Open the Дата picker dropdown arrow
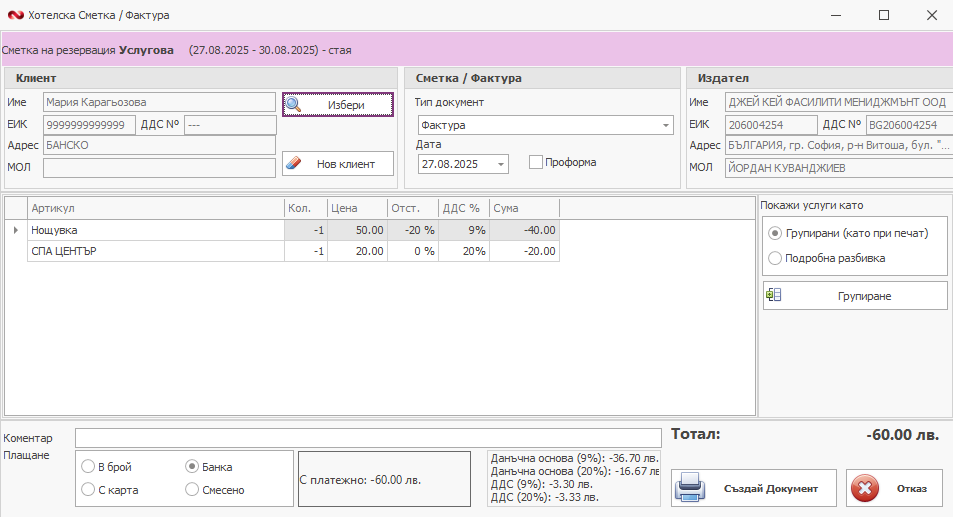This screenshot has width=953, height=517. click(x=500, y=164)
